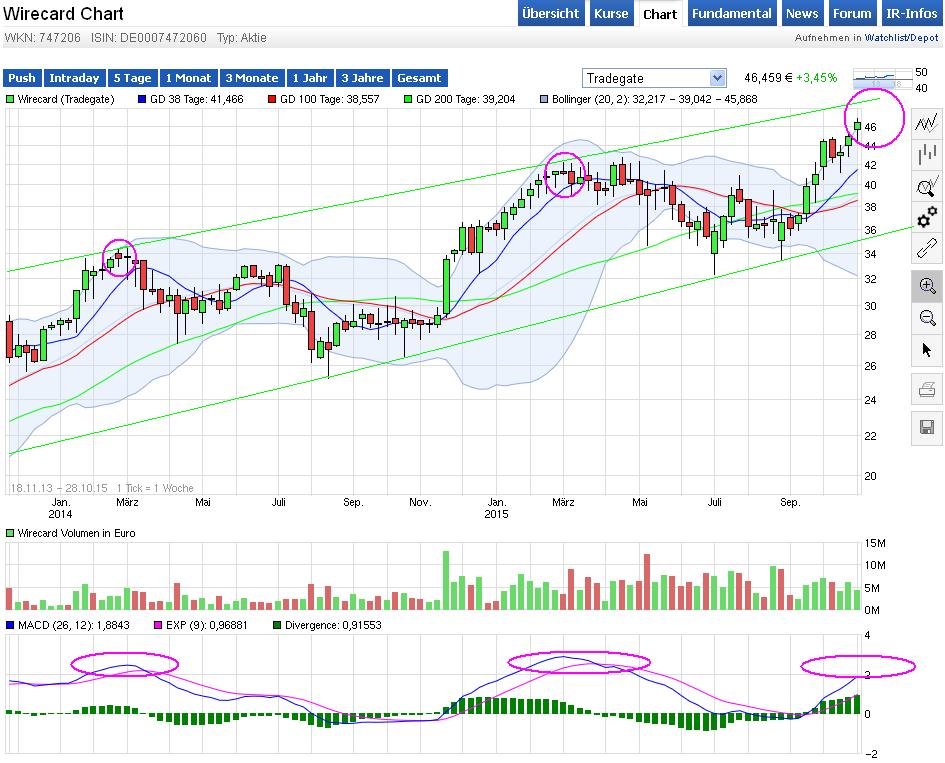Select the line chart type icon

(927, 122)
